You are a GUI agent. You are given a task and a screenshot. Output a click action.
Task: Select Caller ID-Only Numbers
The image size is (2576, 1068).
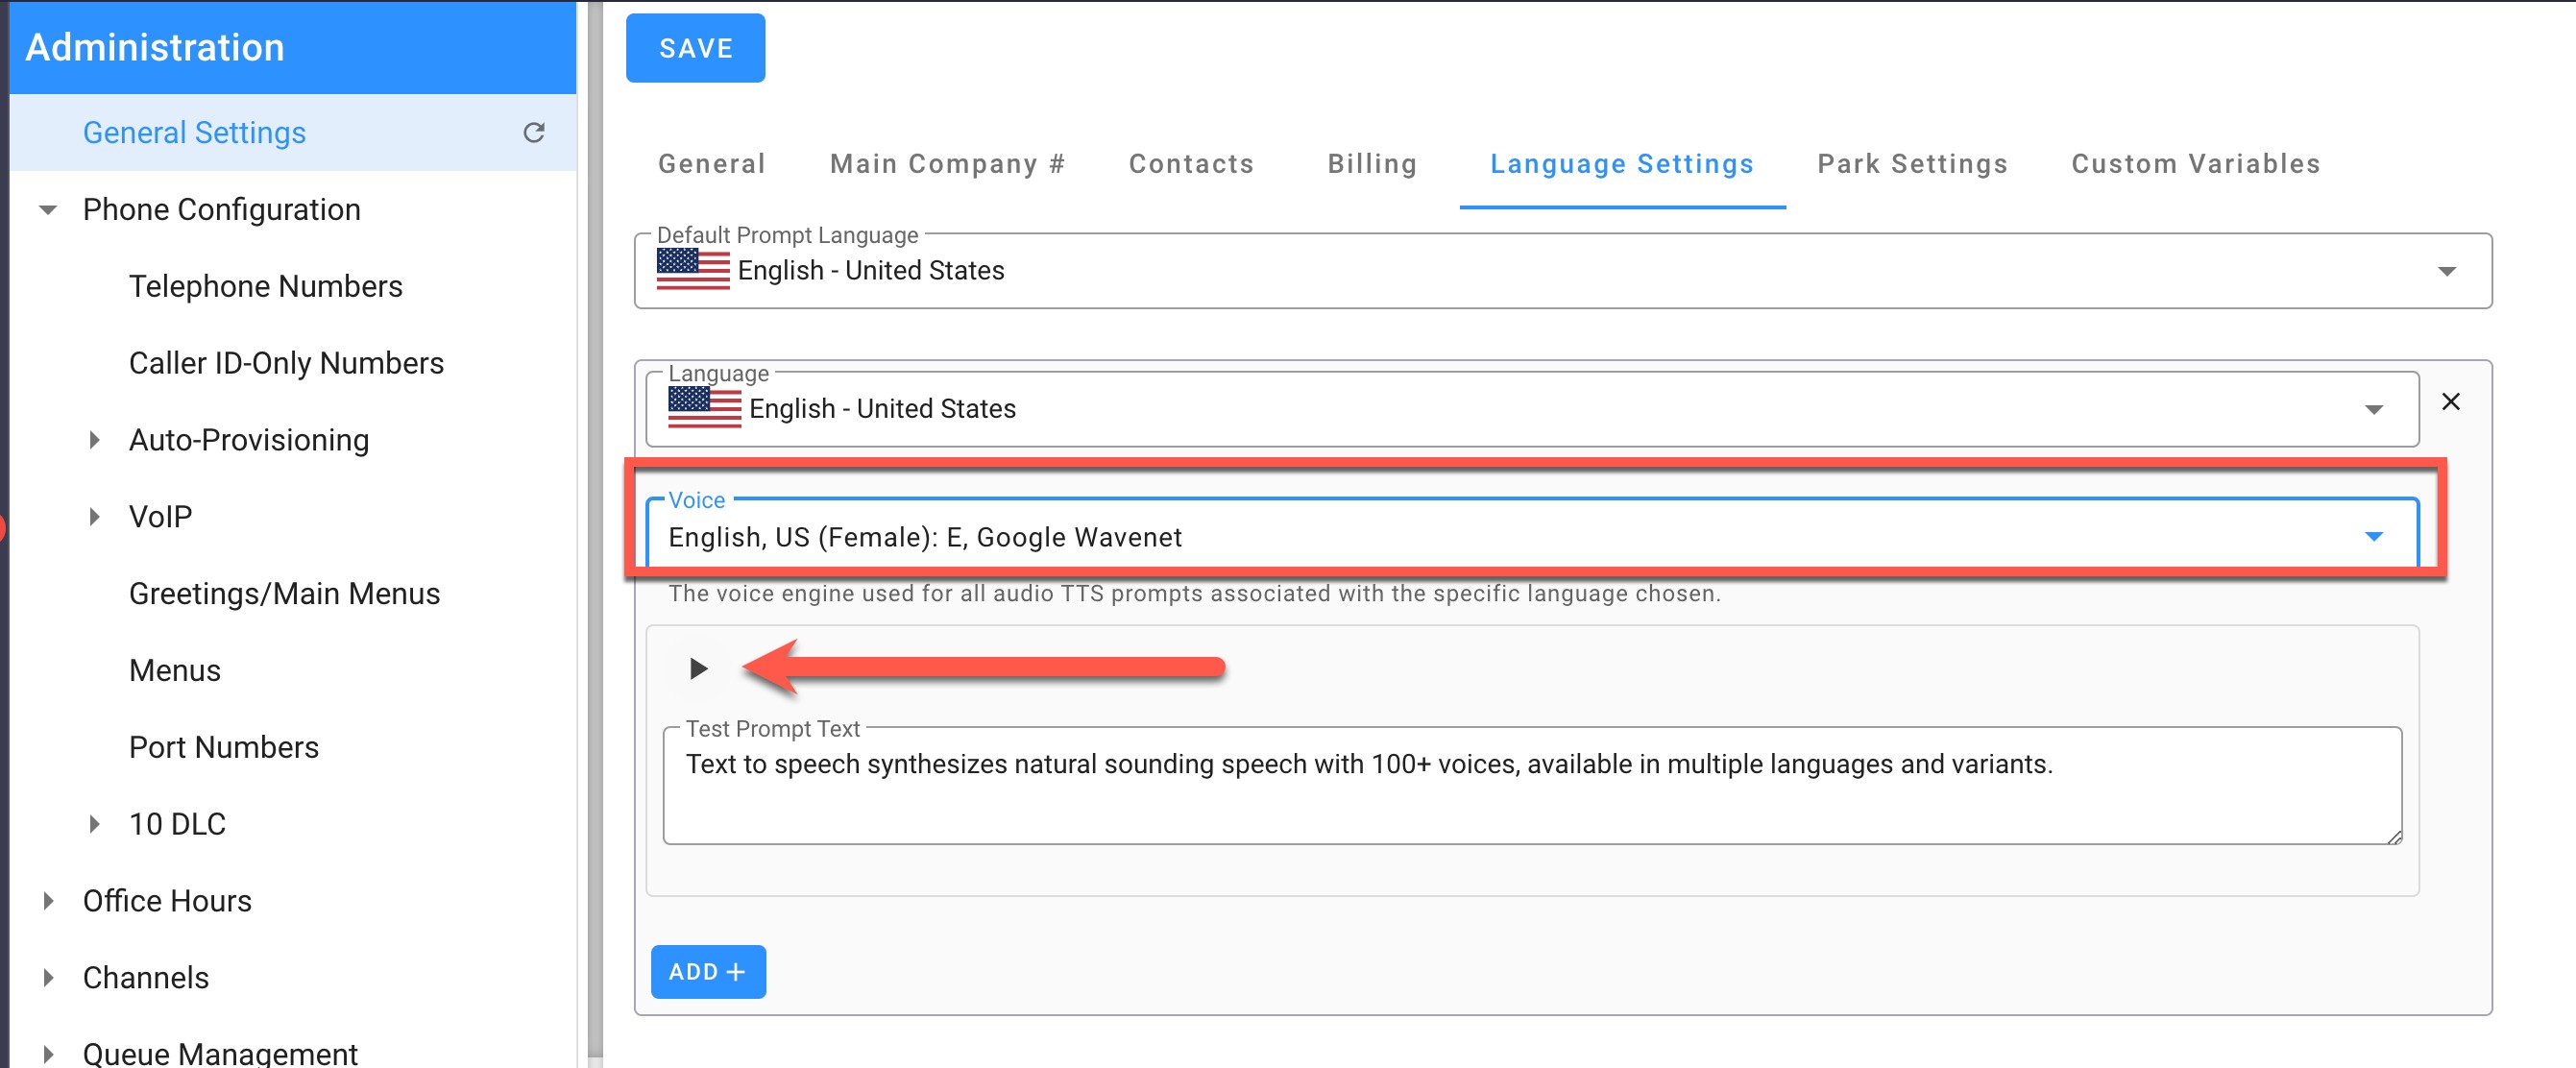[x=286, y=363]
